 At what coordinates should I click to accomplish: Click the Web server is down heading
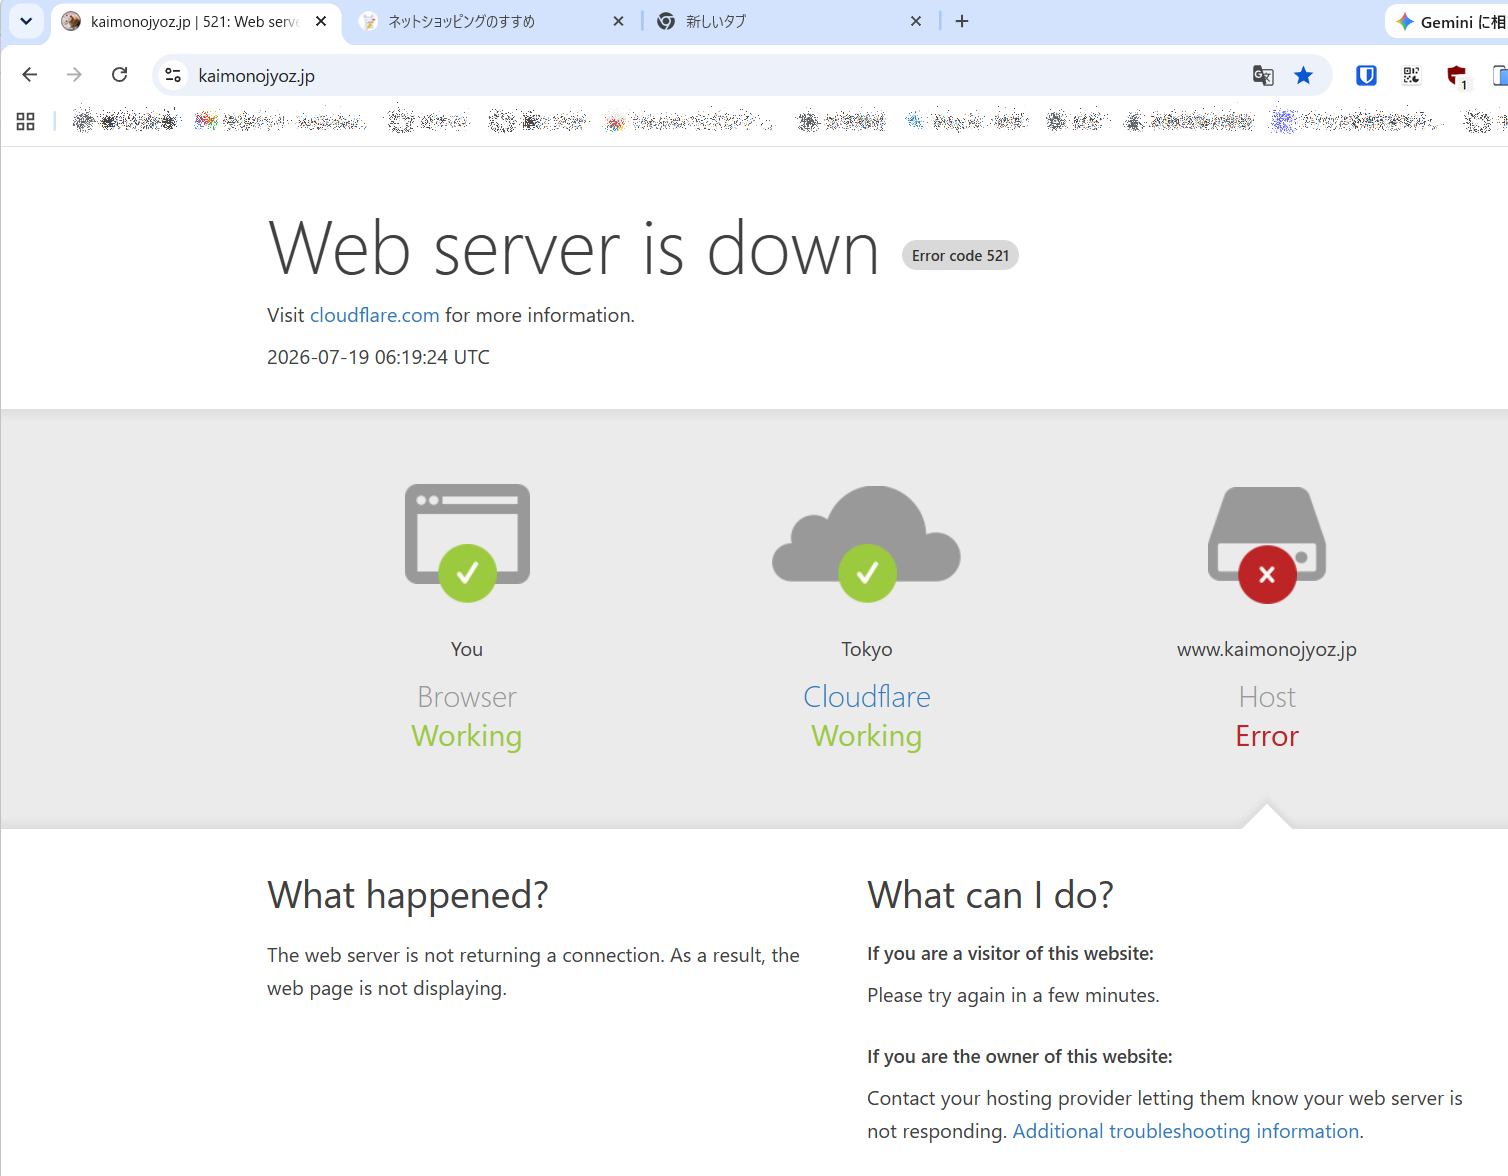[x=573, y=249]
